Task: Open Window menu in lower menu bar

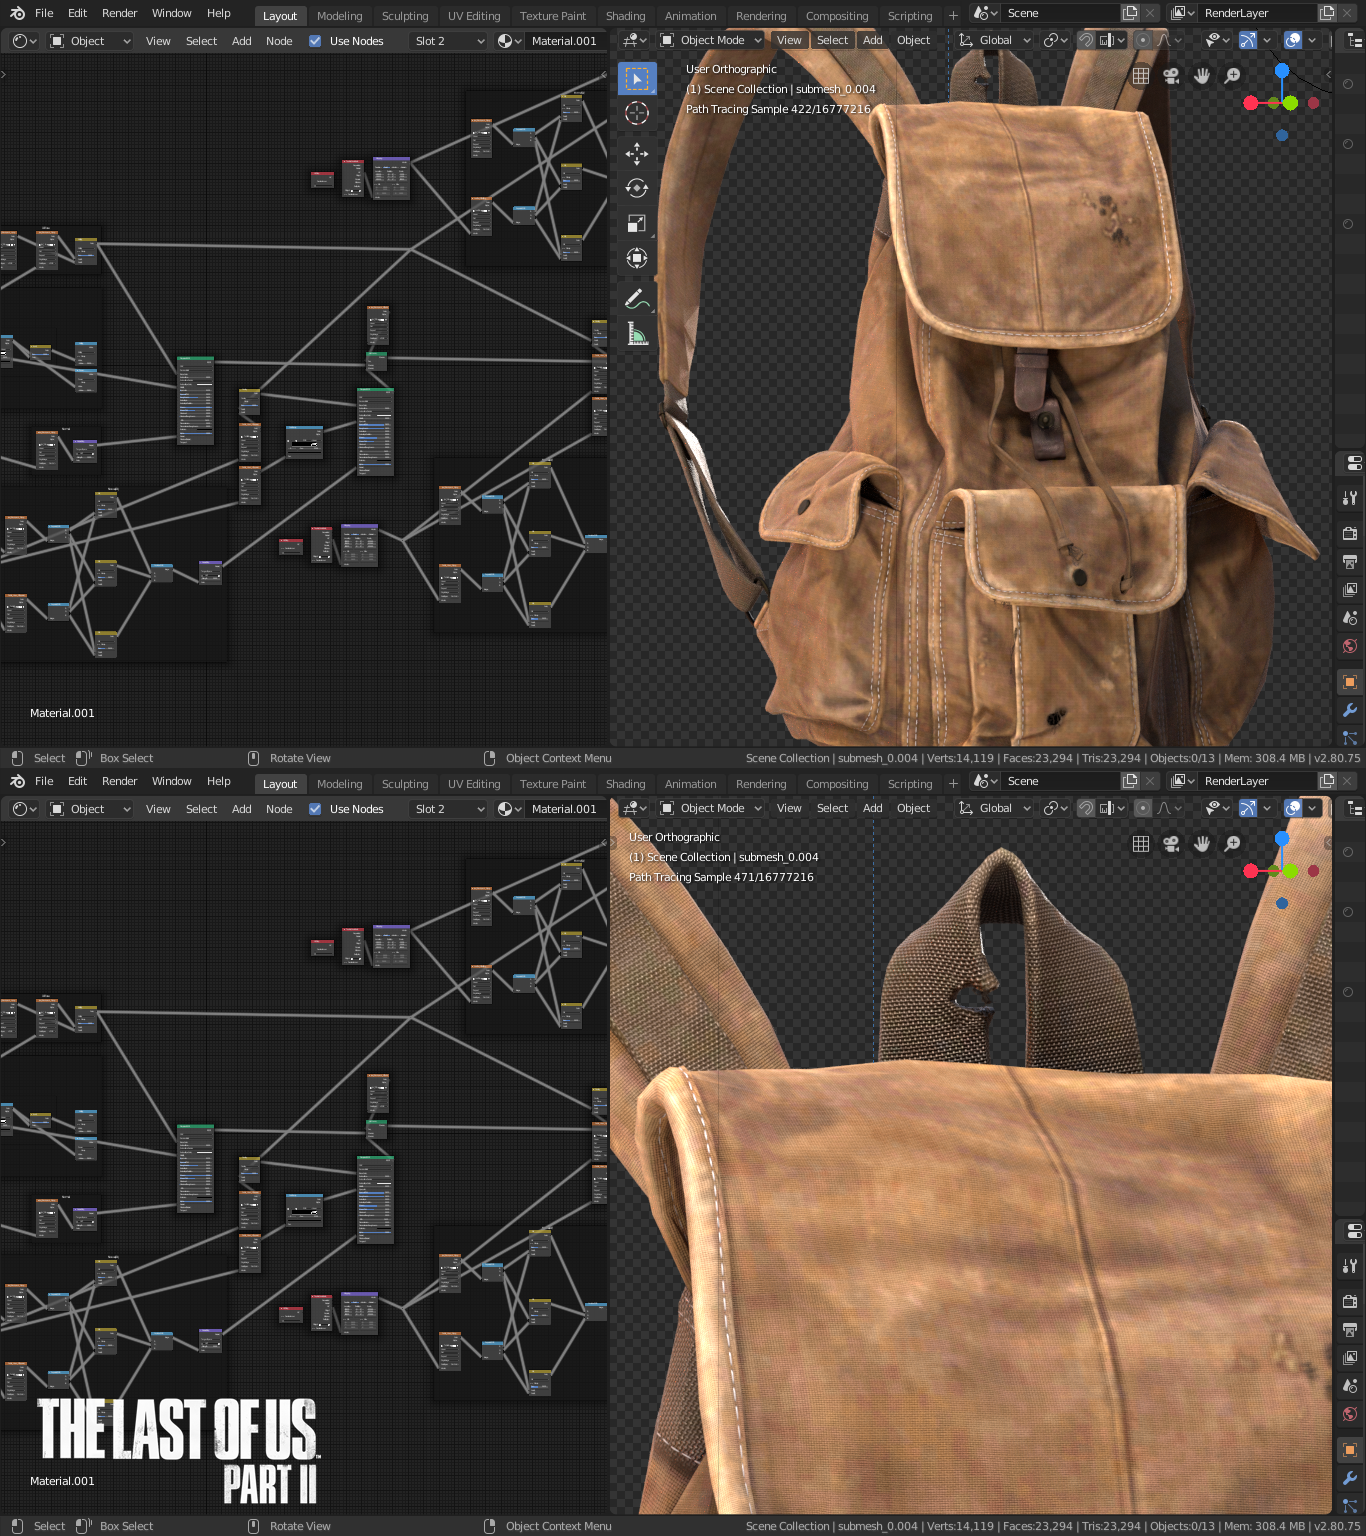Action: tap(172, 781)
